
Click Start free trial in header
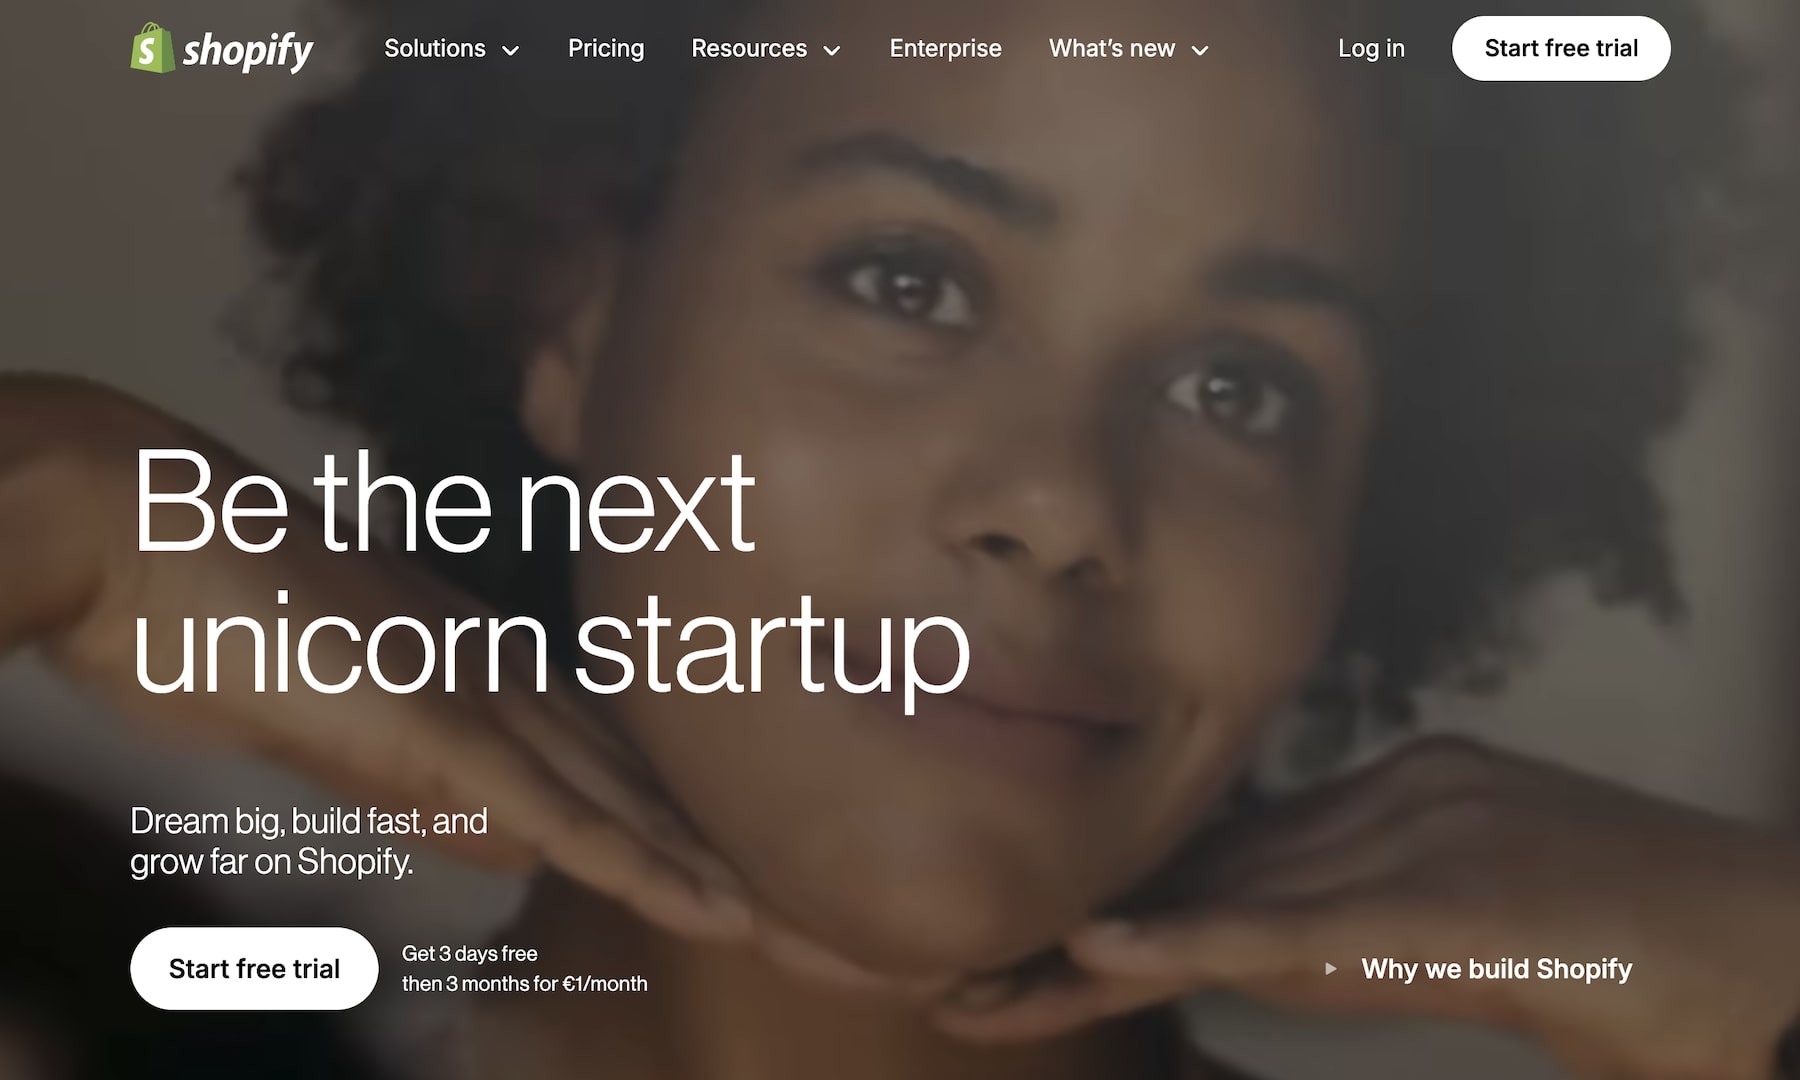tap(1561, 48)
